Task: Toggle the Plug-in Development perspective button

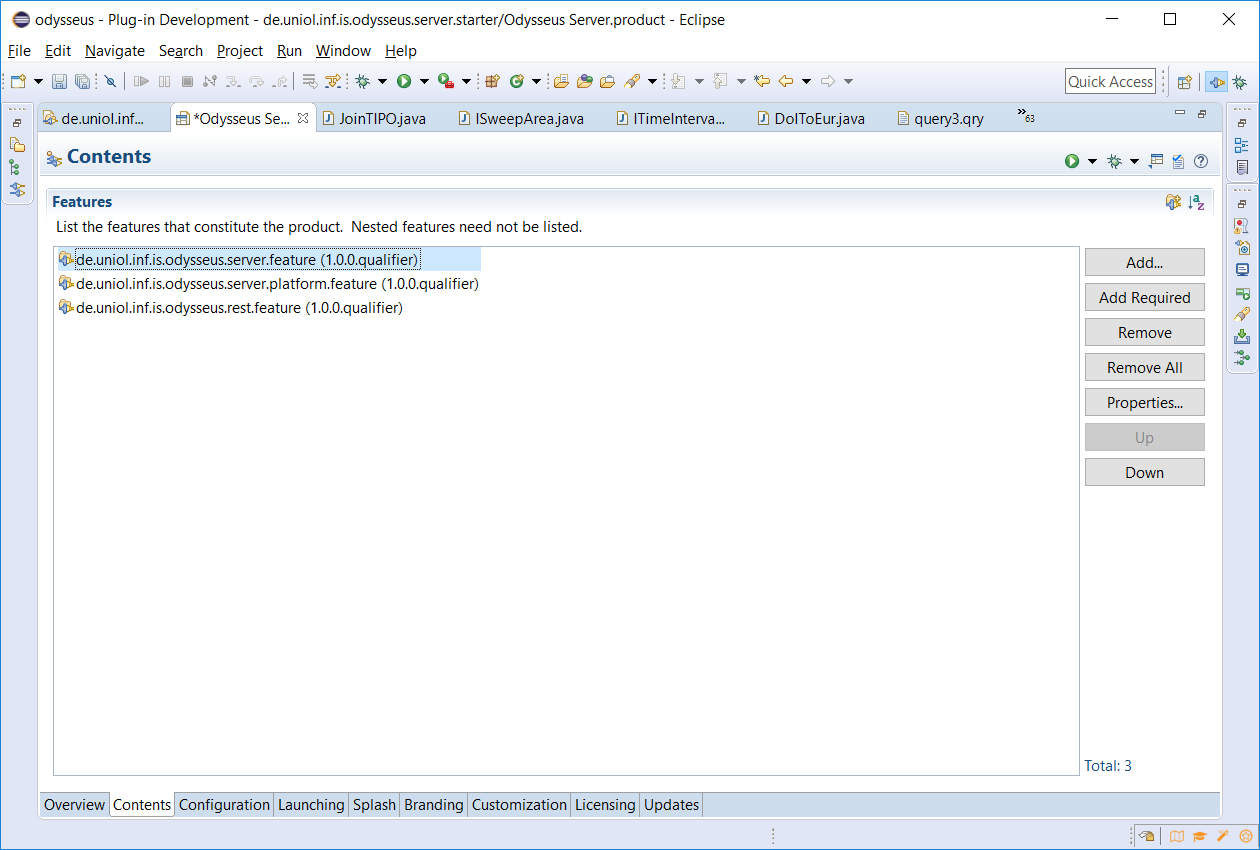Action: pyautogui.click(x=1216, y=82)
